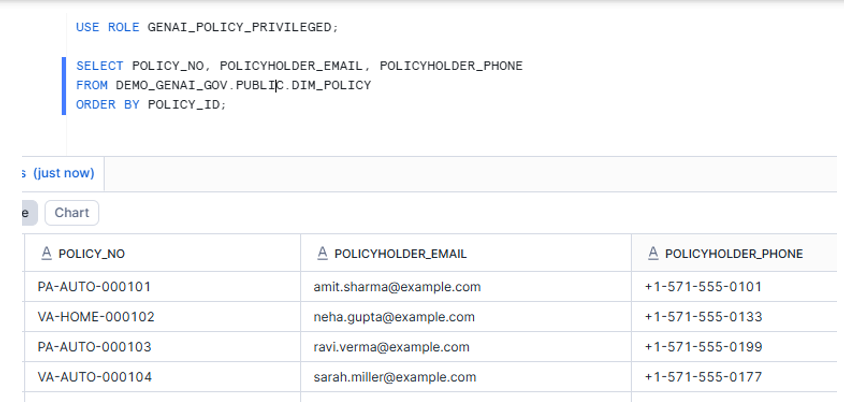Click the sarah.miller@example.com email cell
The height and width of the screenshot is (403, 844).
(x=395, y=377)
